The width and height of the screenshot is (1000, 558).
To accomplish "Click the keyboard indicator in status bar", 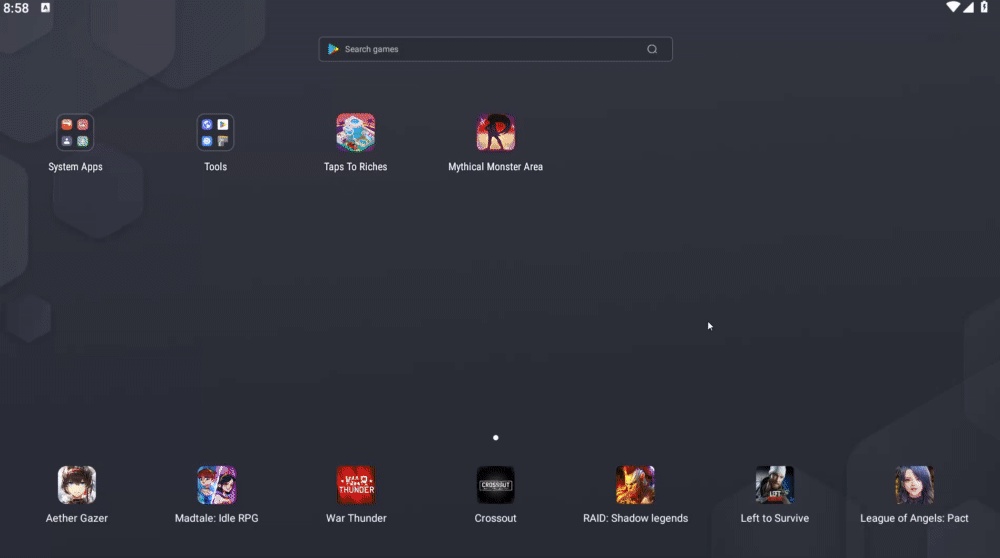I will [45, 8].
